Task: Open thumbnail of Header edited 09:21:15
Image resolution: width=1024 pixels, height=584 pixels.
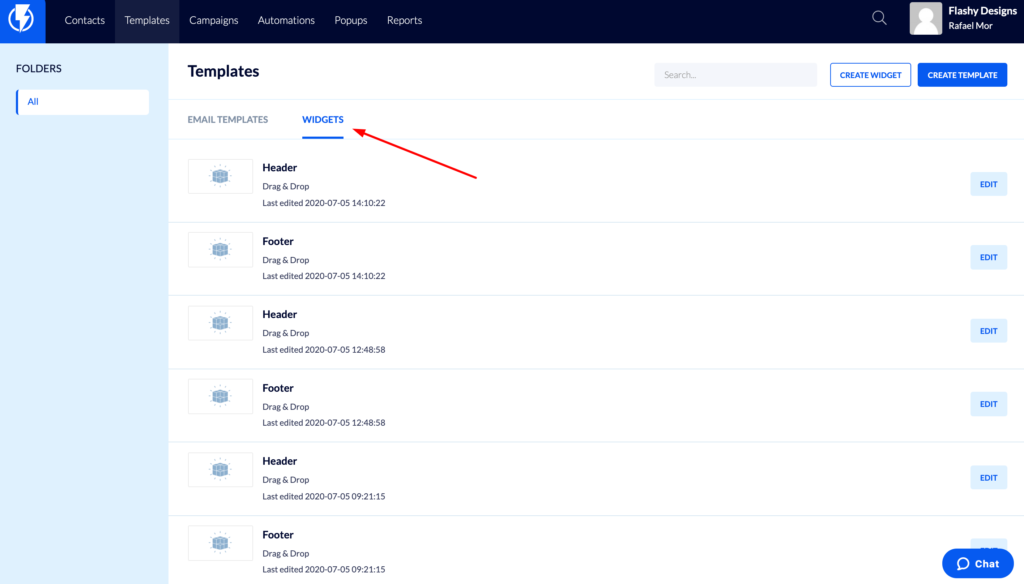Action: pos(220,470)
